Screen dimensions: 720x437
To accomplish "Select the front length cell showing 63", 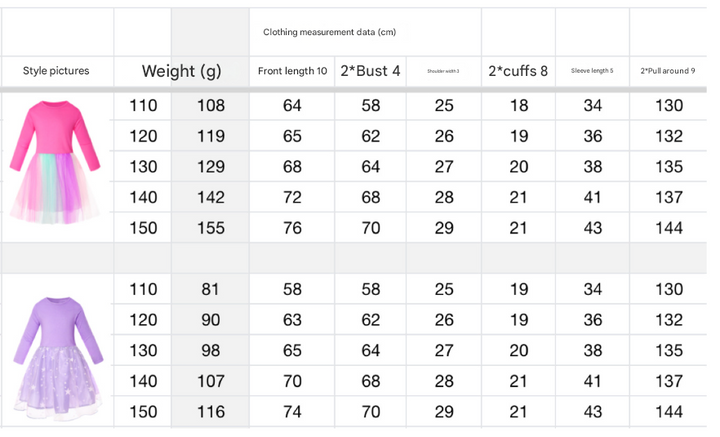I will click(292, 320).
